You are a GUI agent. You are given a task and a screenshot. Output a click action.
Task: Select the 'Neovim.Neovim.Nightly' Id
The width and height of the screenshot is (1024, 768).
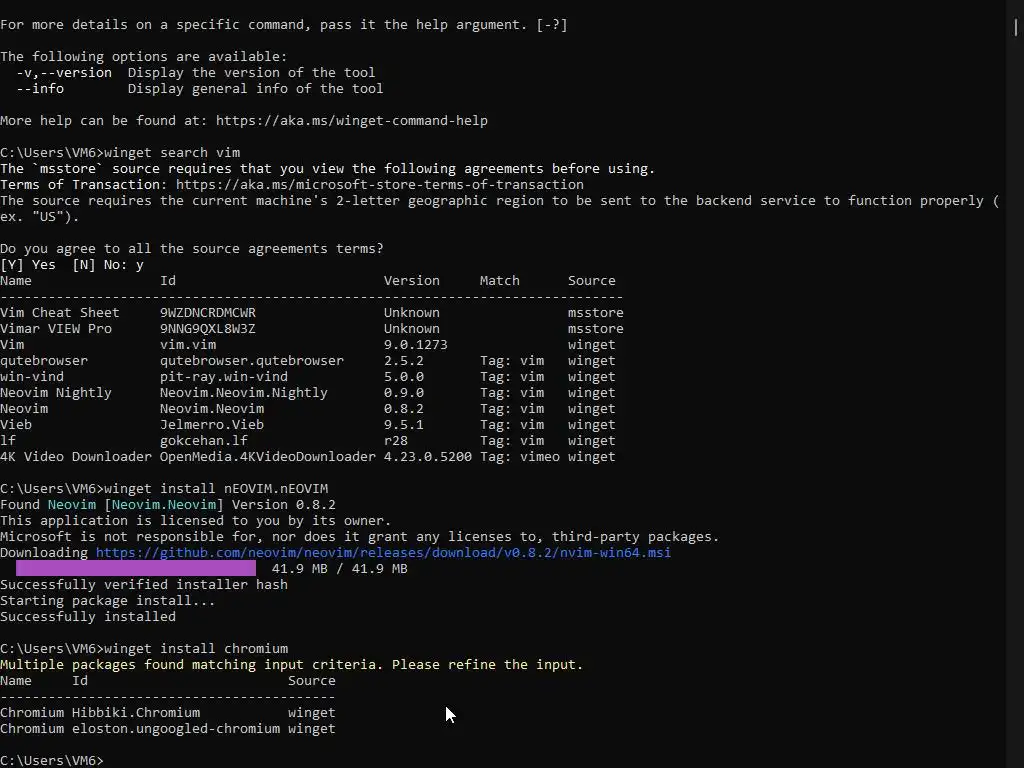click(x=244, y=392)
